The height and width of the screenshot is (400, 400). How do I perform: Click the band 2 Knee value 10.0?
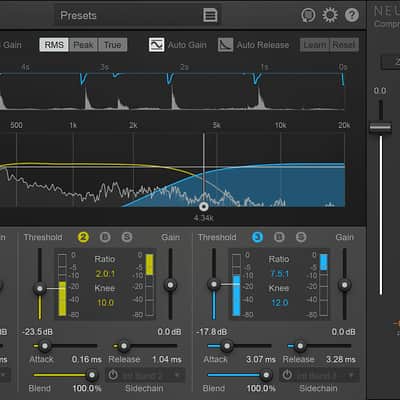point(105,303)
